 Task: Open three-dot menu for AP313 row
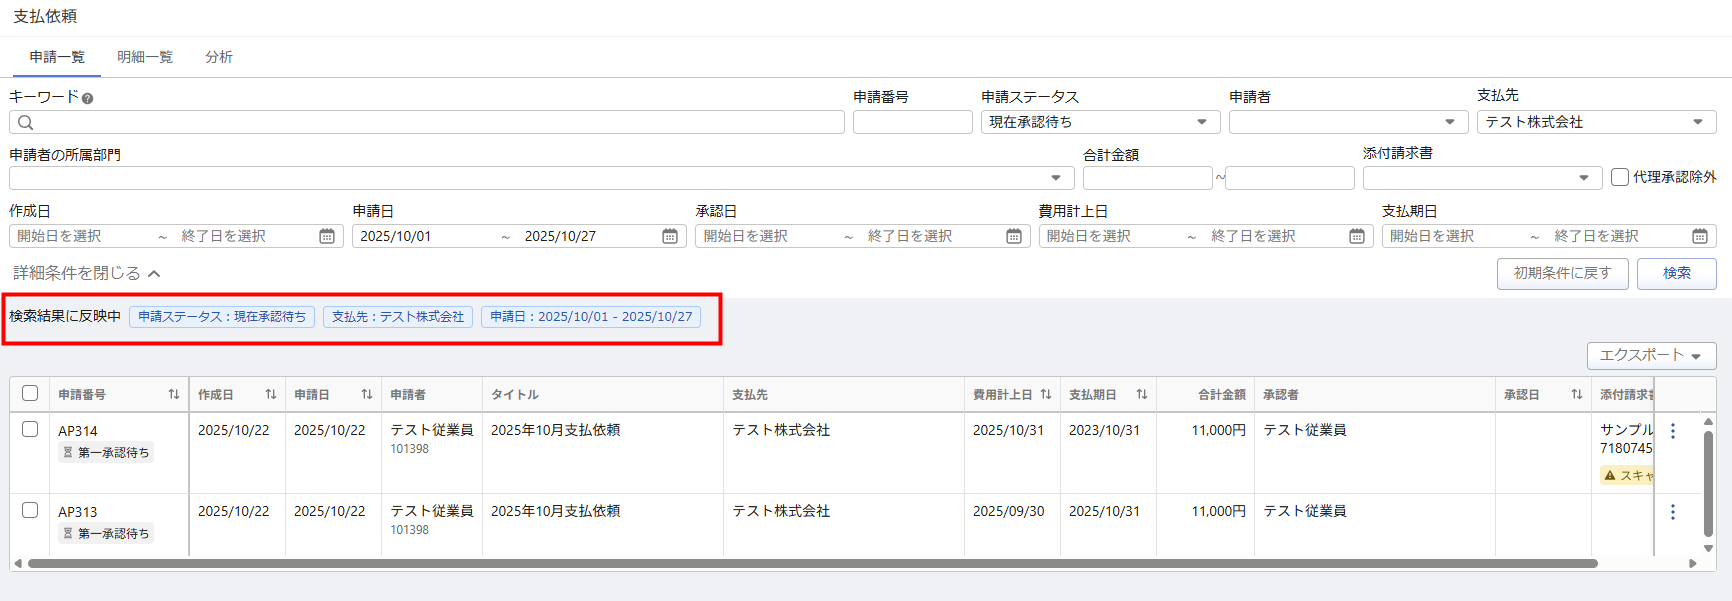(x=1673, y=512)
